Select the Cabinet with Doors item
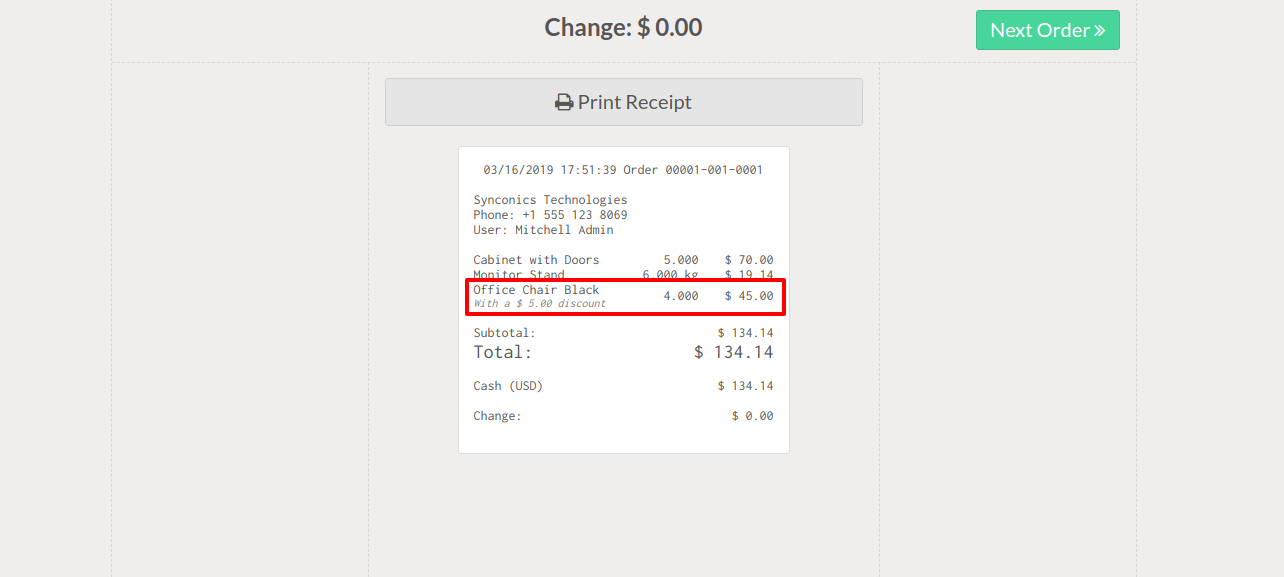The image size is (1284, 577). click(536, 260)
